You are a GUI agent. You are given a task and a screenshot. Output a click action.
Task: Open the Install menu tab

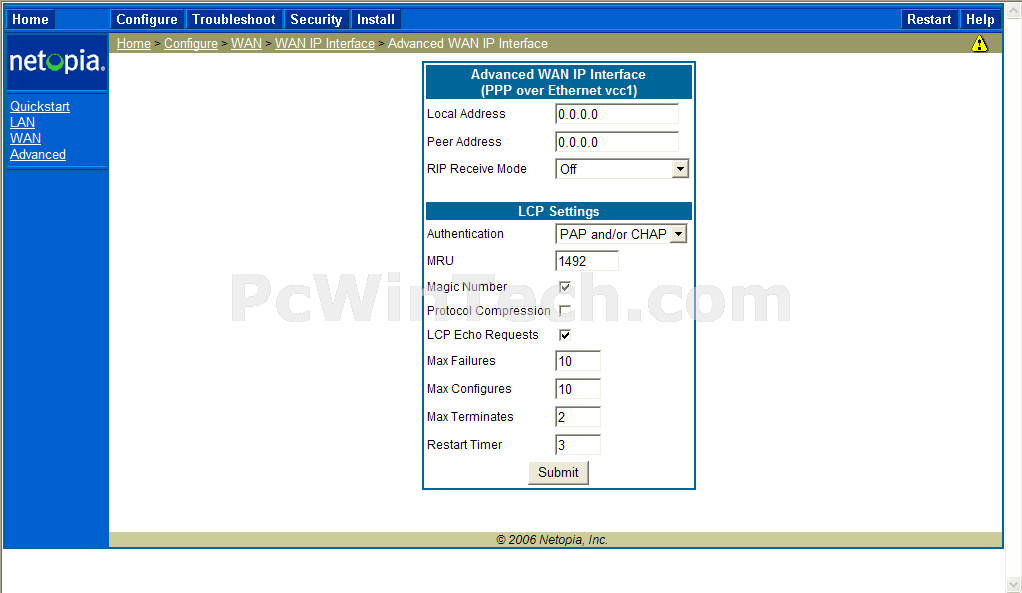point(375,20)
